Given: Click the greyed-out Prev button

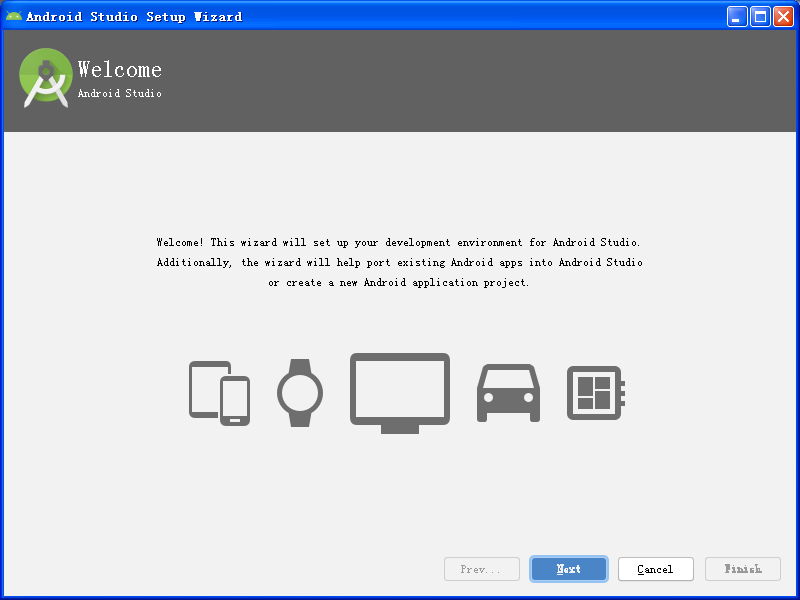Looking at the screenshot, I should point(482,569).
